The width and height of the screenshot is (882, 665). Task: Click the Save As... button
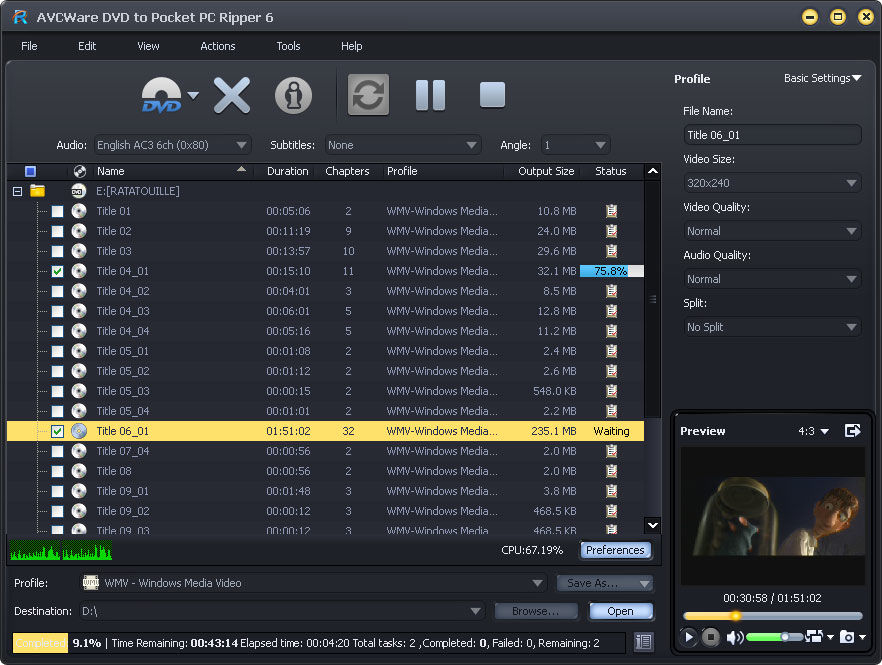pos(605,583)
